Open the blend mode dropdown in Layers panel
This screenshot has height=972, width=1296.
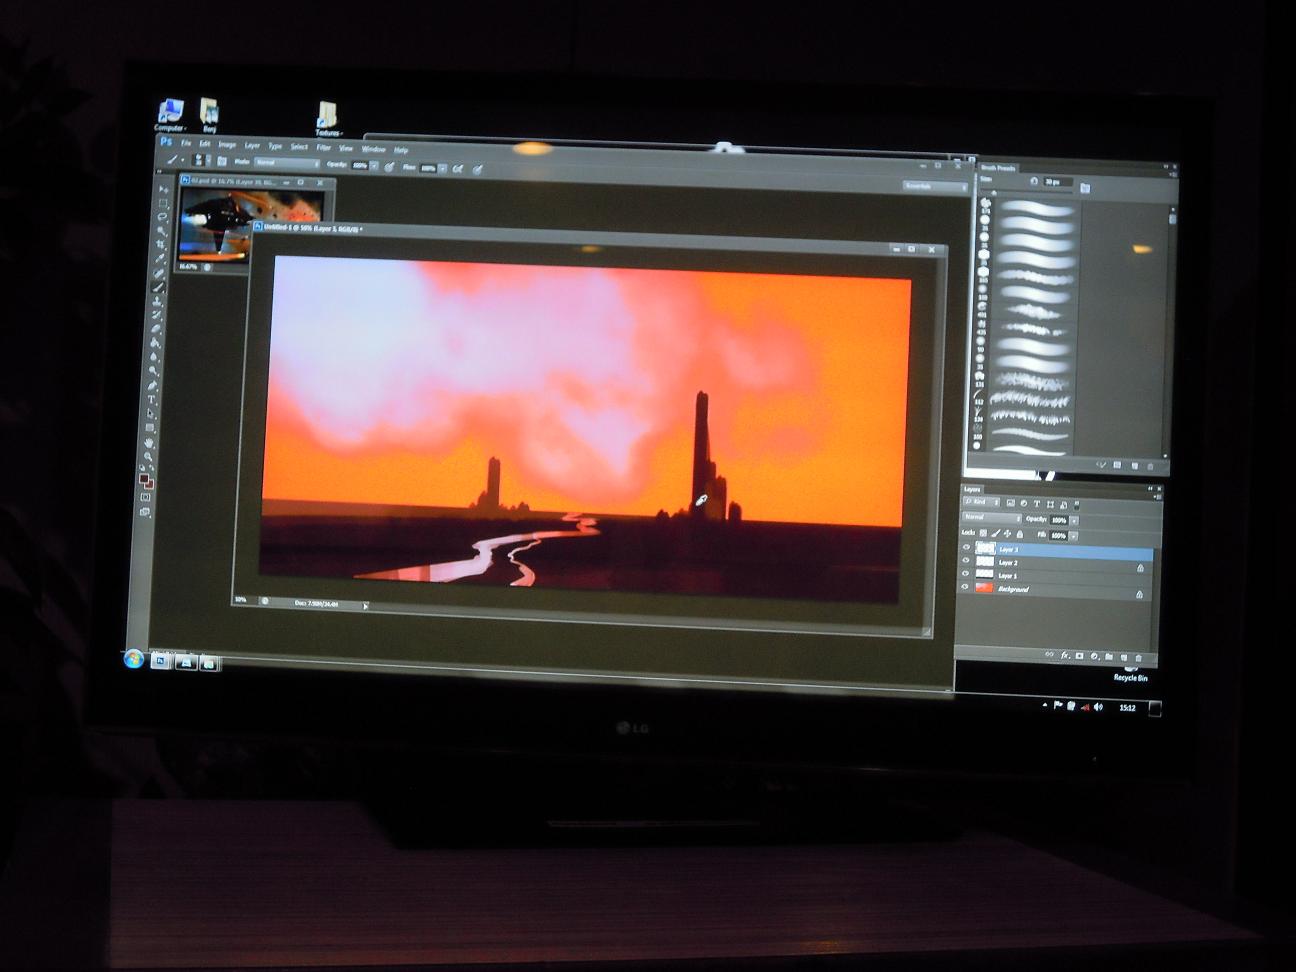pos(990,518)
